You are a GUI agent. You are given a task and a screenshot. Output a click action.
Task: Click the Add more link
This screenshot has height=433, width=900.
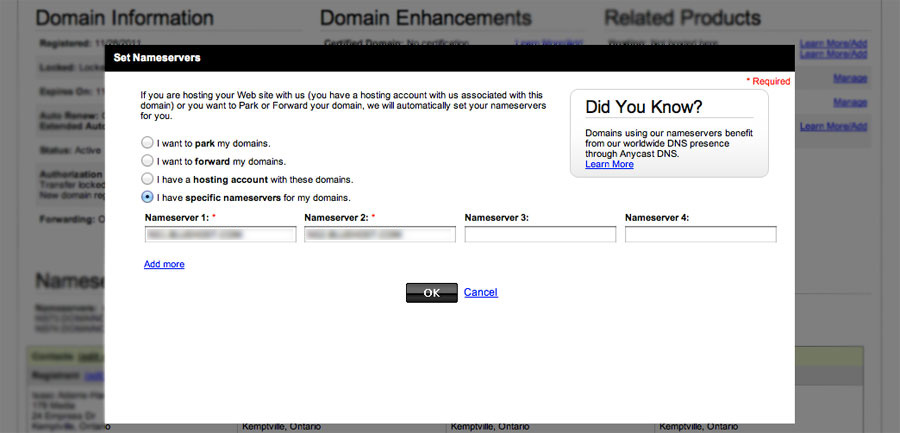(x=164, y=264)
